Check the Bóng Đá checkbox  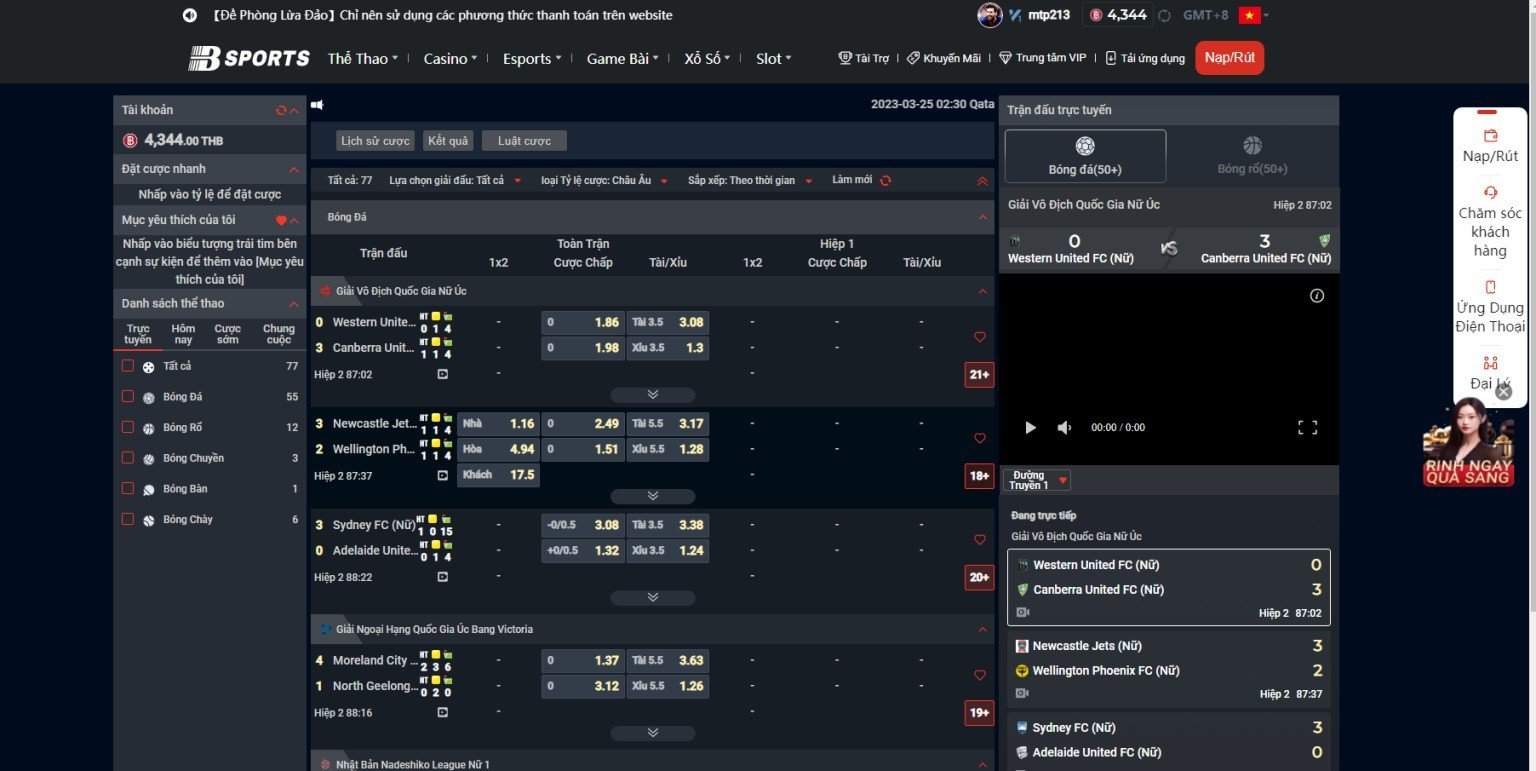coord(128,397)
